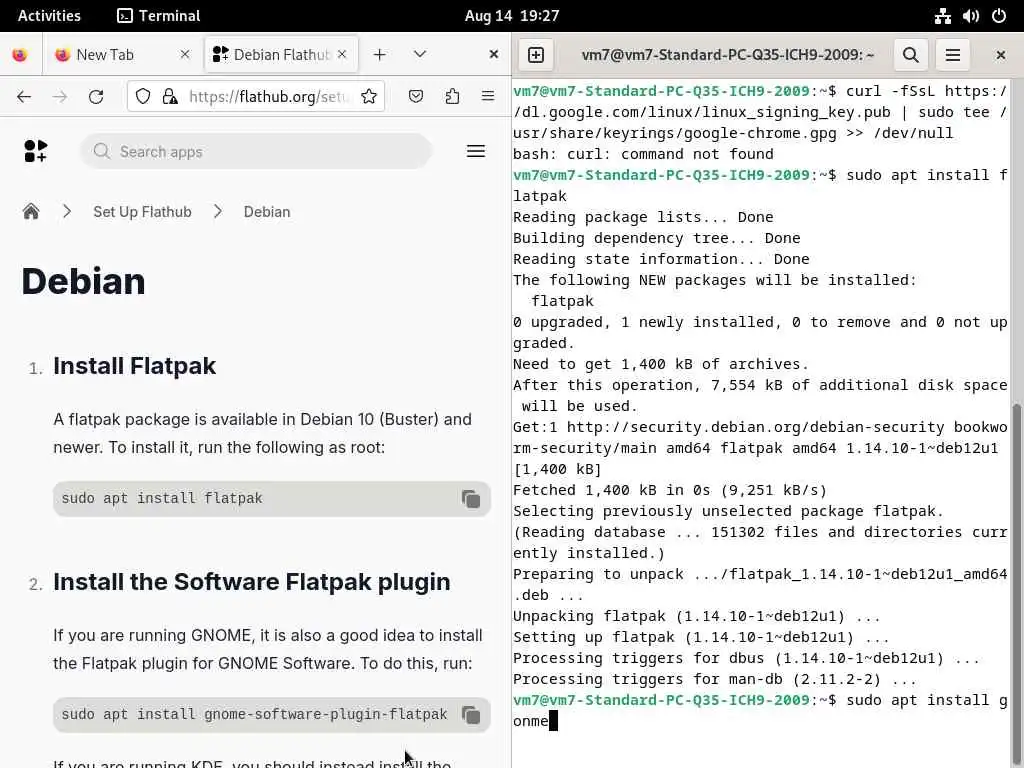Click Install the Software Flatpak plugin heading

252,582
